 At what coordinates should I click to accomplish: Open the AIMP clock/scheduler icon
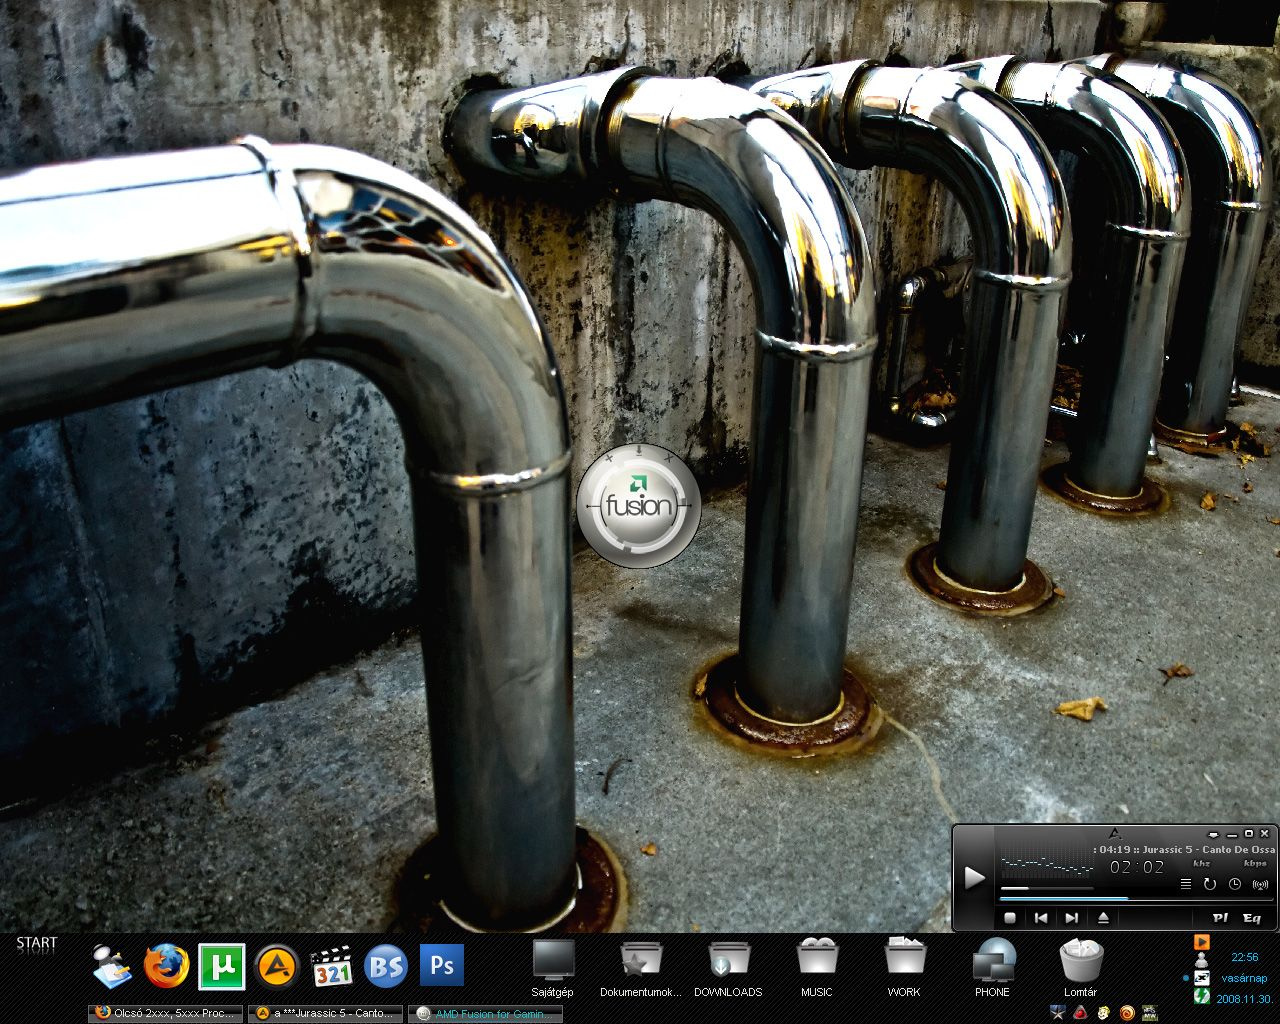pos(1235,884)
